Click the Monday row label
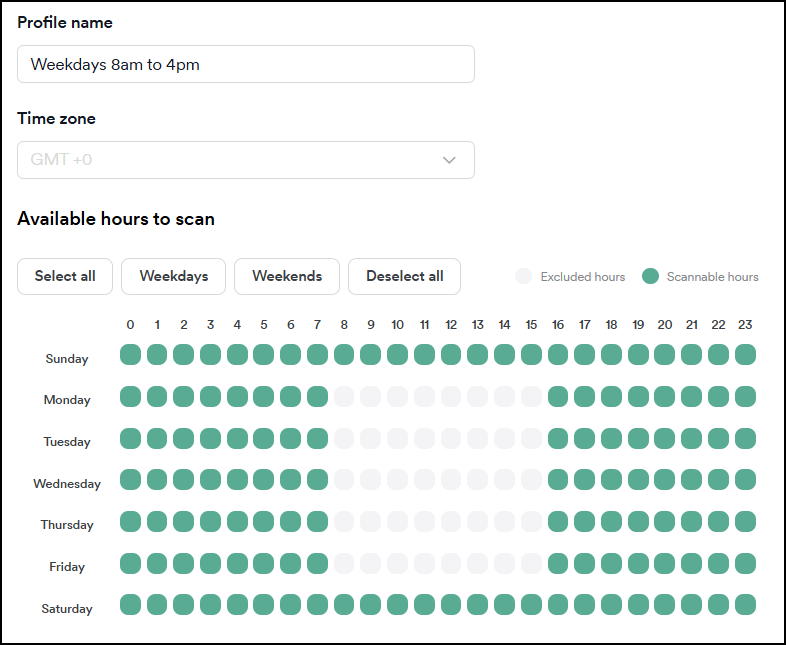 click(67, 400)
